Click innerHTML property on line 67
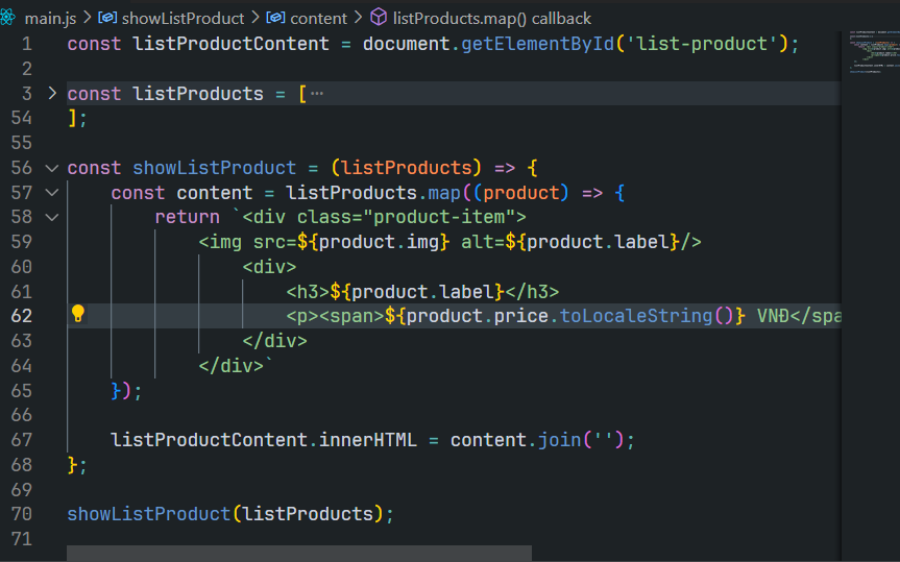Image resolution: width=900 pixels, height=562 pixels. [368, 440]
